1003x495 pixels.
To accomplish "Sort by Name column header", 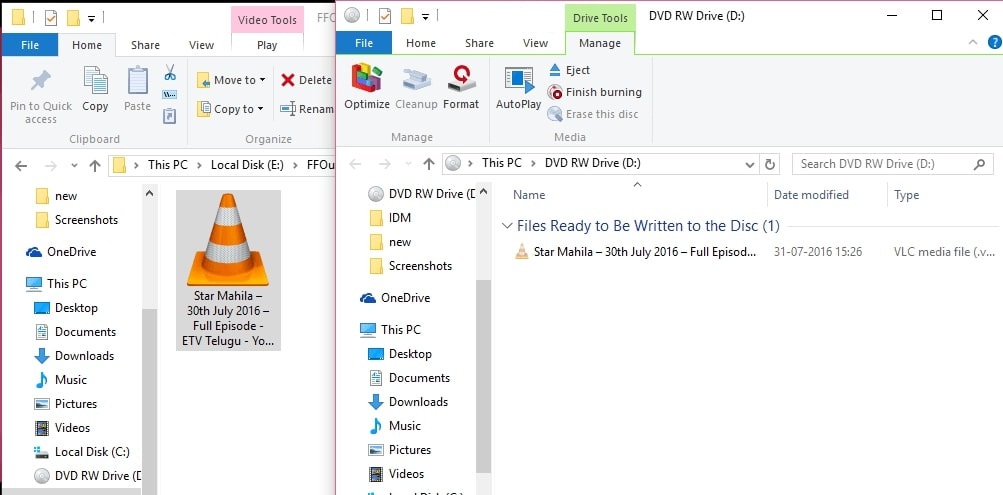I will point(529,195).
